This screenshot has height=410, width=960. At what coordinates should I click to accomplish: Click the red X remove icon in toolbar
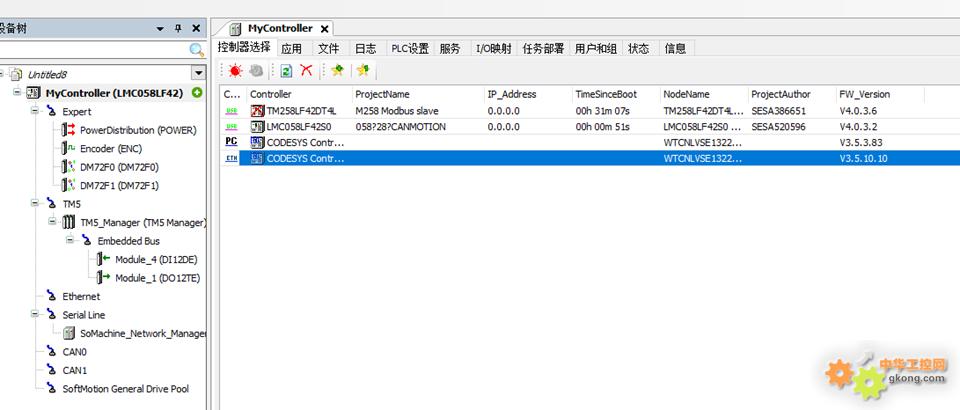[306, 70]
